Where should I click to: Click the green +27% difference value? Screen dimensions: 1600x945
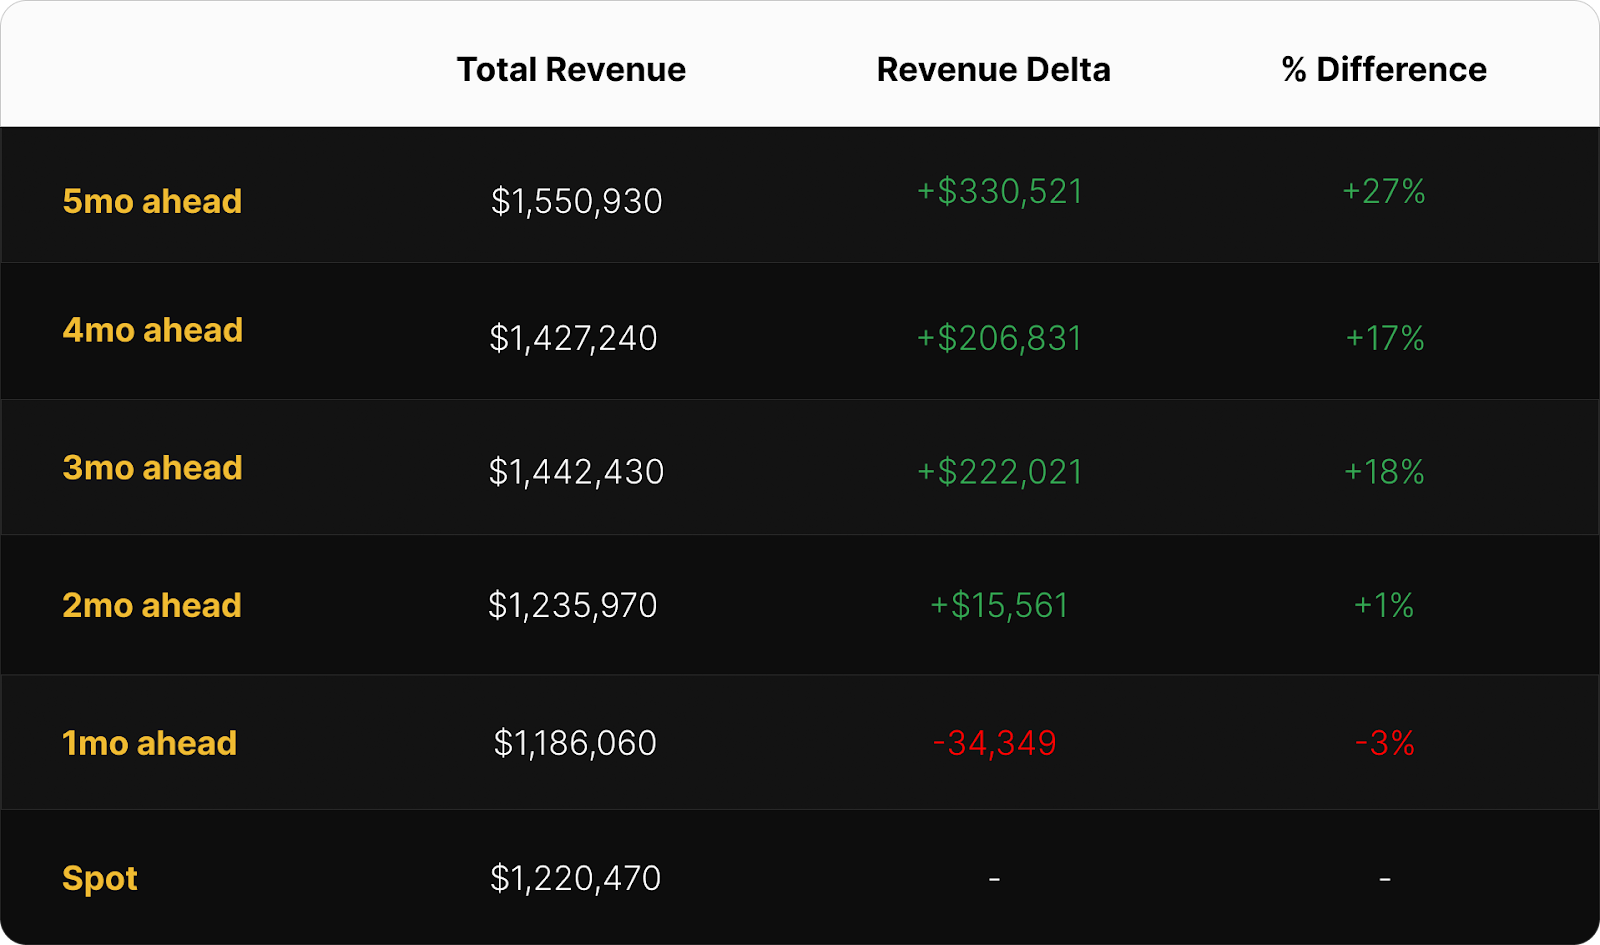(1384, 192)
